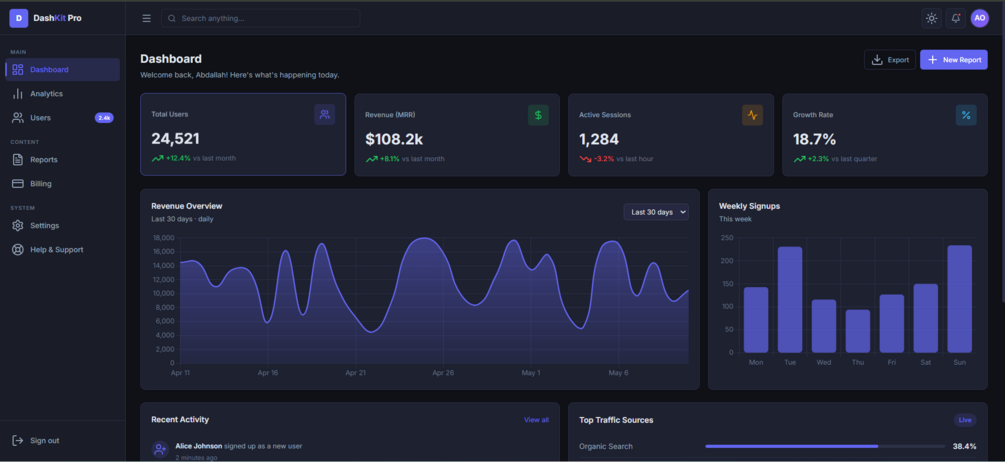Image resolution: width=1005 pixels, height=462 pixels.
Task: Click the Revenue dollar sign icon
Action: point(538,115)
